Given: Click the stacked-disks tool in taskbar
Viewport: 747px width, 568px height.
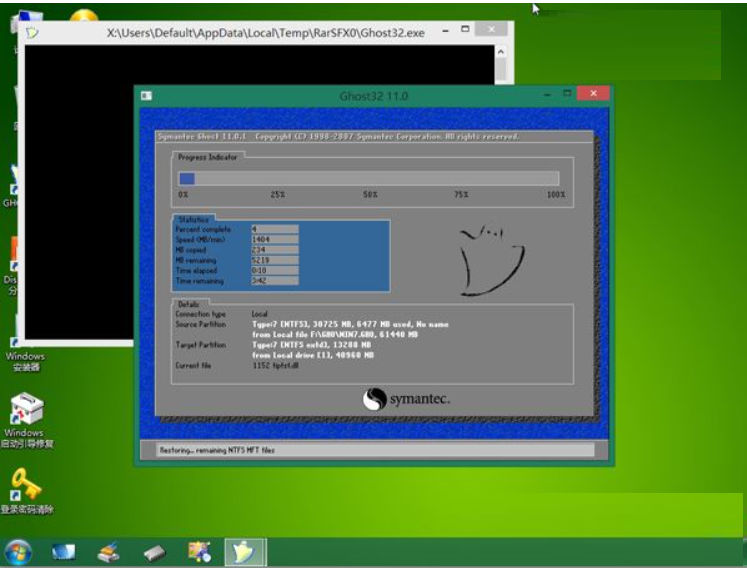Looking at the screenshot, I should [x=109, y=551].
